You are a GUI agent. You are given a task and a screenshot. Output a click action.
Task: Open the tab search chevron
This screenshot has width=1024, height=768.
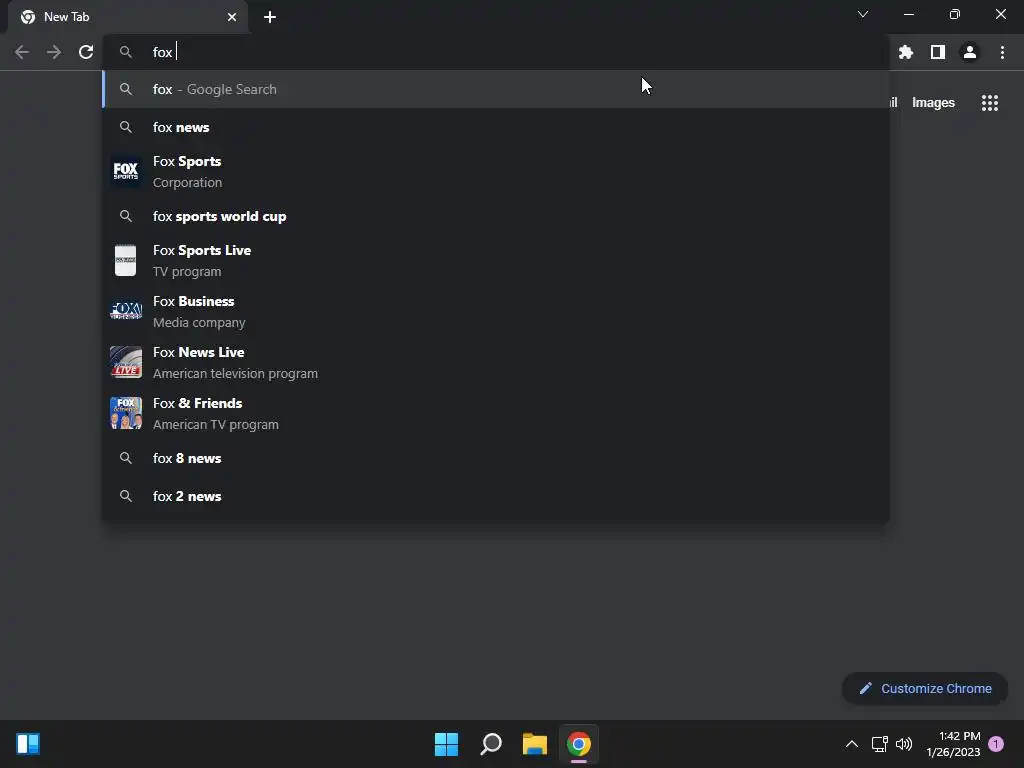click(863, 14)
